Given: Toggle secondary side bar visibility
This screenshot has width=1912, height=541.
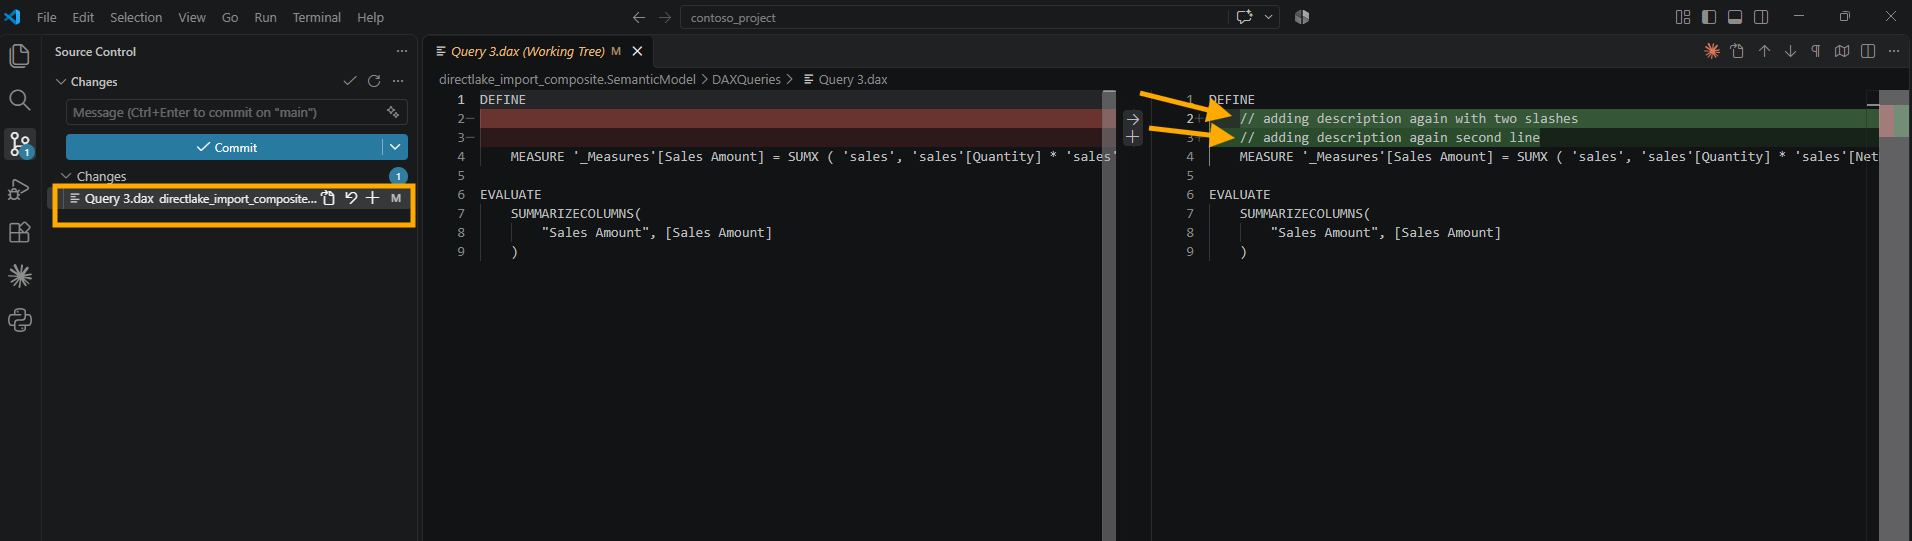Looking at the screenshot, I should tap(1761, 17).
